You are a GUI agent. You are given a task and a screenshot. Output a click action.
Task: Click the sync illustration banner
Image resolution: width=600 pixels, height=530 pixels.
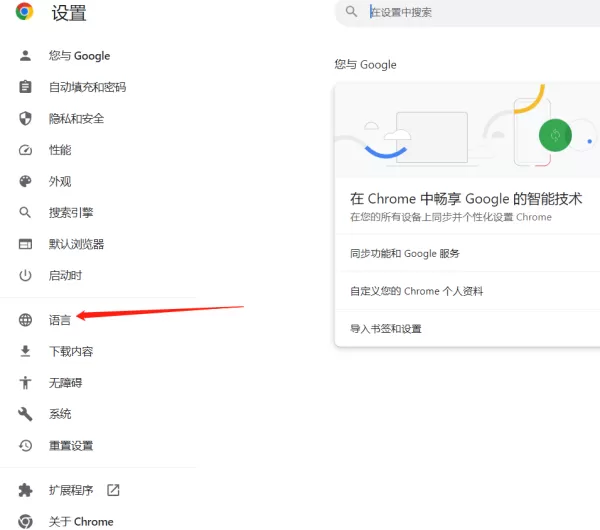coord(468,130)
